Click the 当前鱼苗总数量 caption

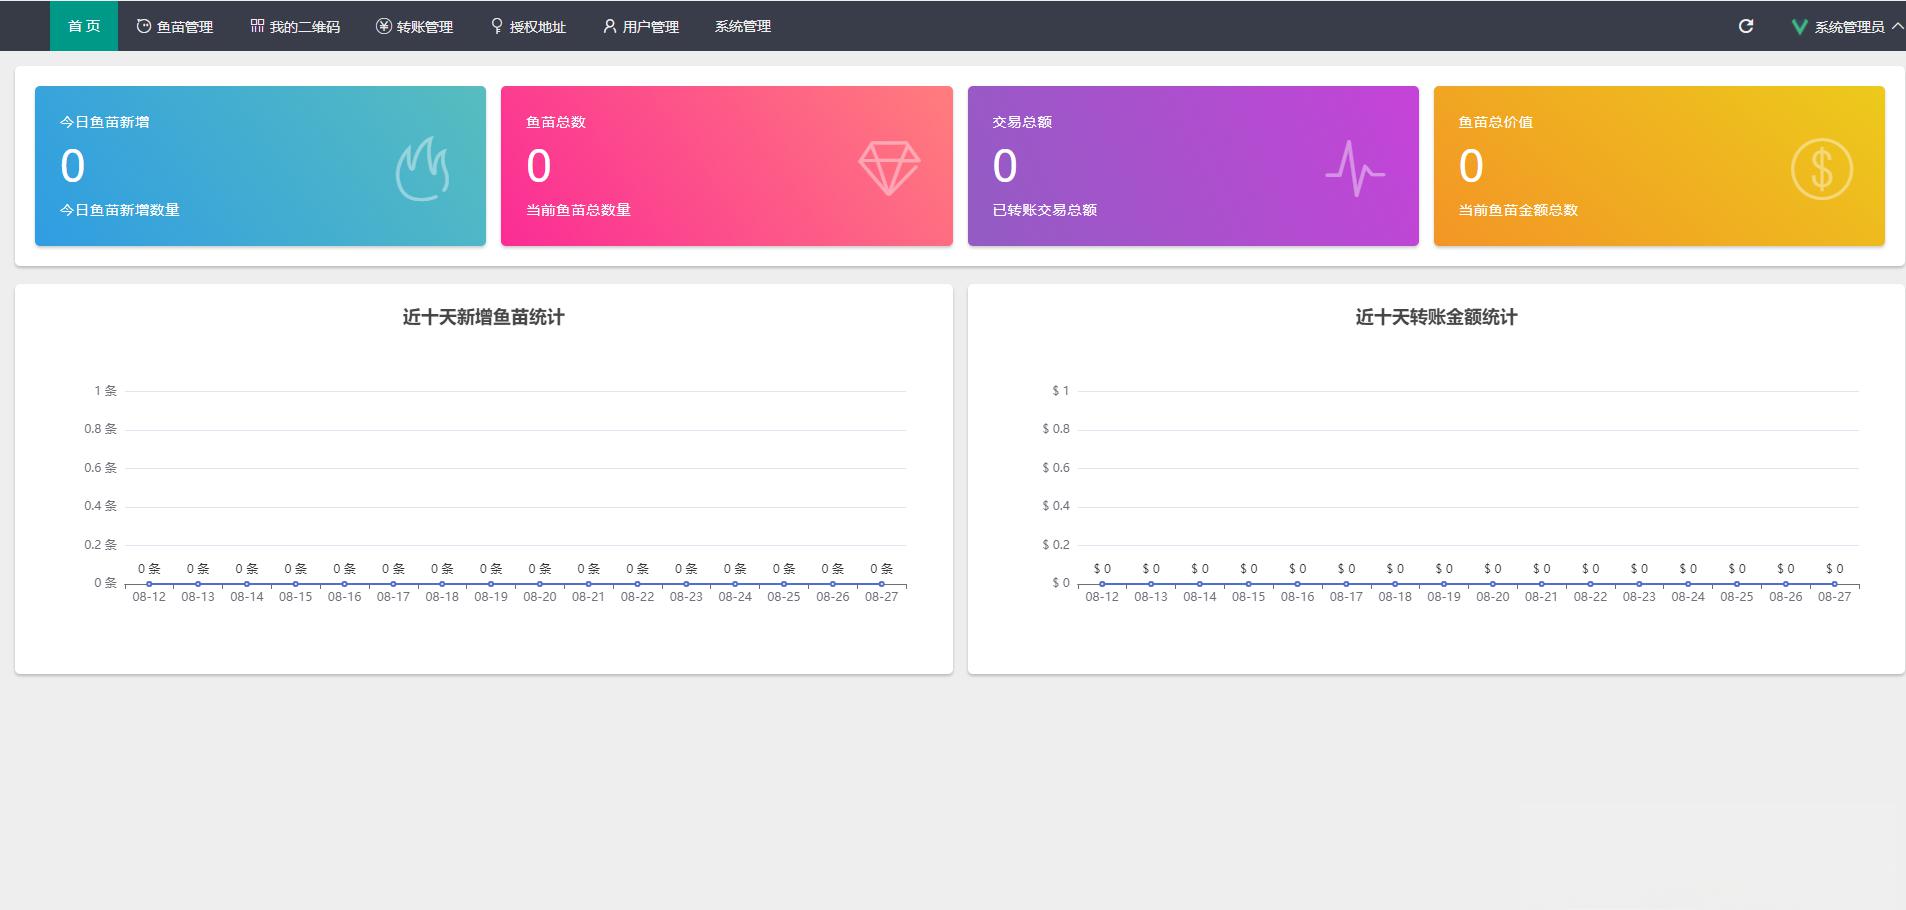click(578, 210)
